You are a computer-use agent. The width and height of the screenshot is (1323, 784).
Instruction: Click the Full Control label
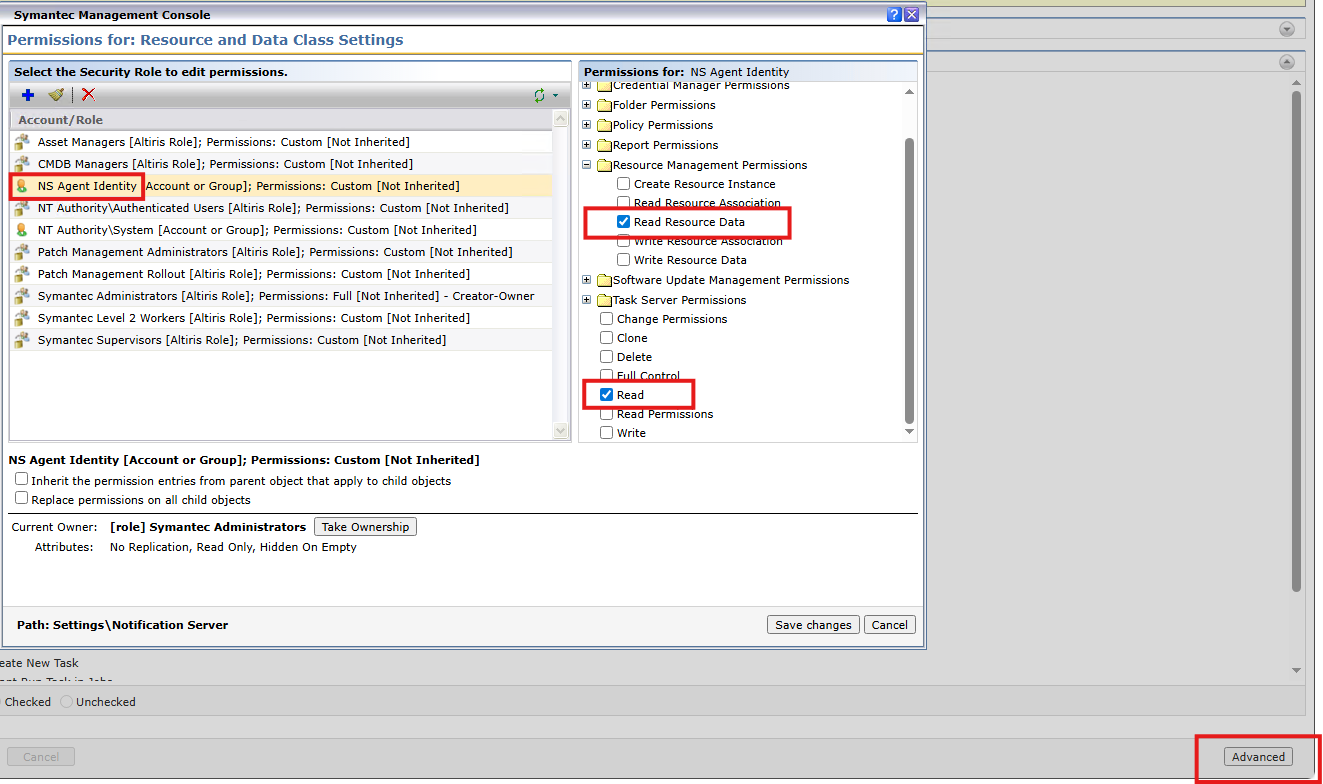pos(648,376)
